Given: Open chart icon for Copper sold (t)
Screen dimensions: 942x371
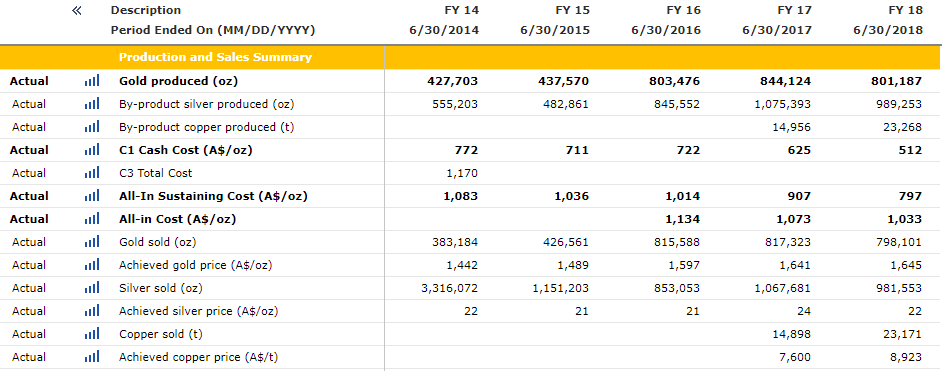Looking at the screenshot, I should click(x=92, y=334).
